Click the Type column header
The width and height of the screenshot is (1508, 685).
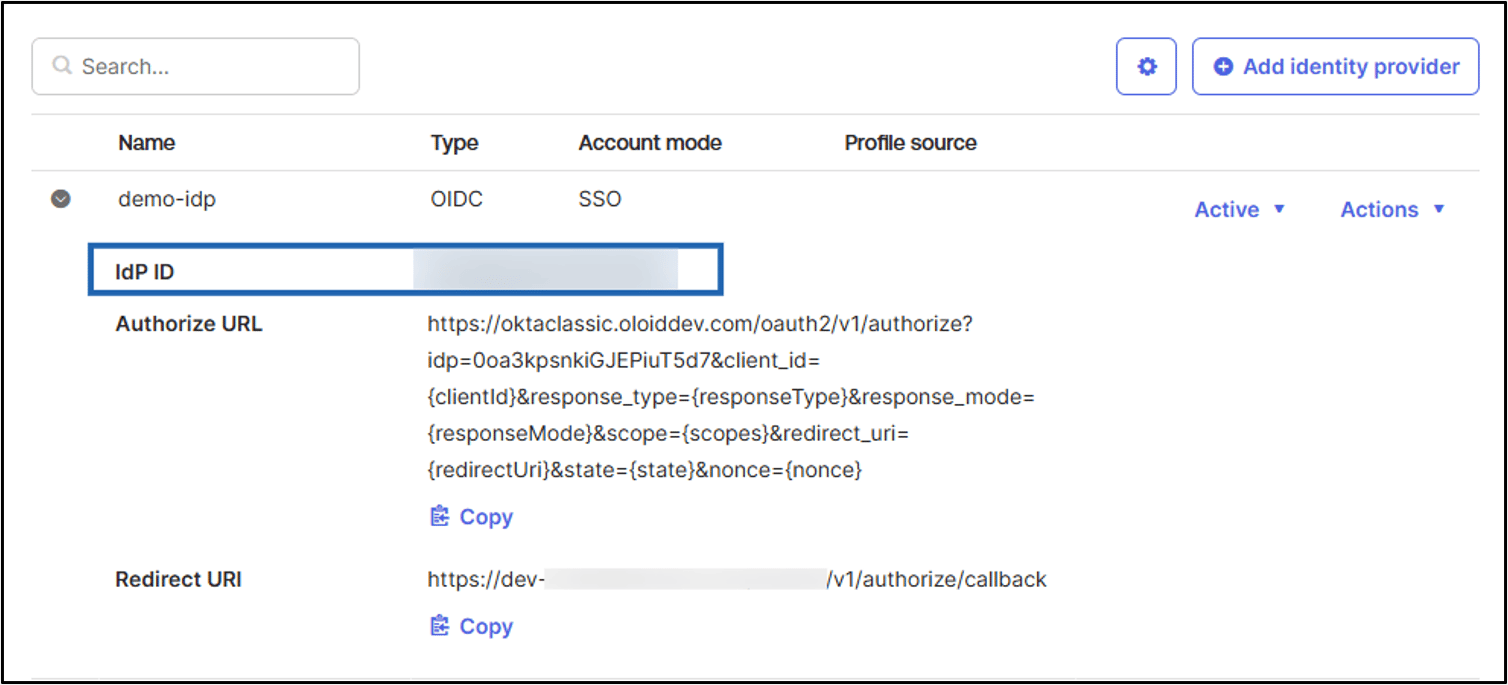[x=454, y=143]
